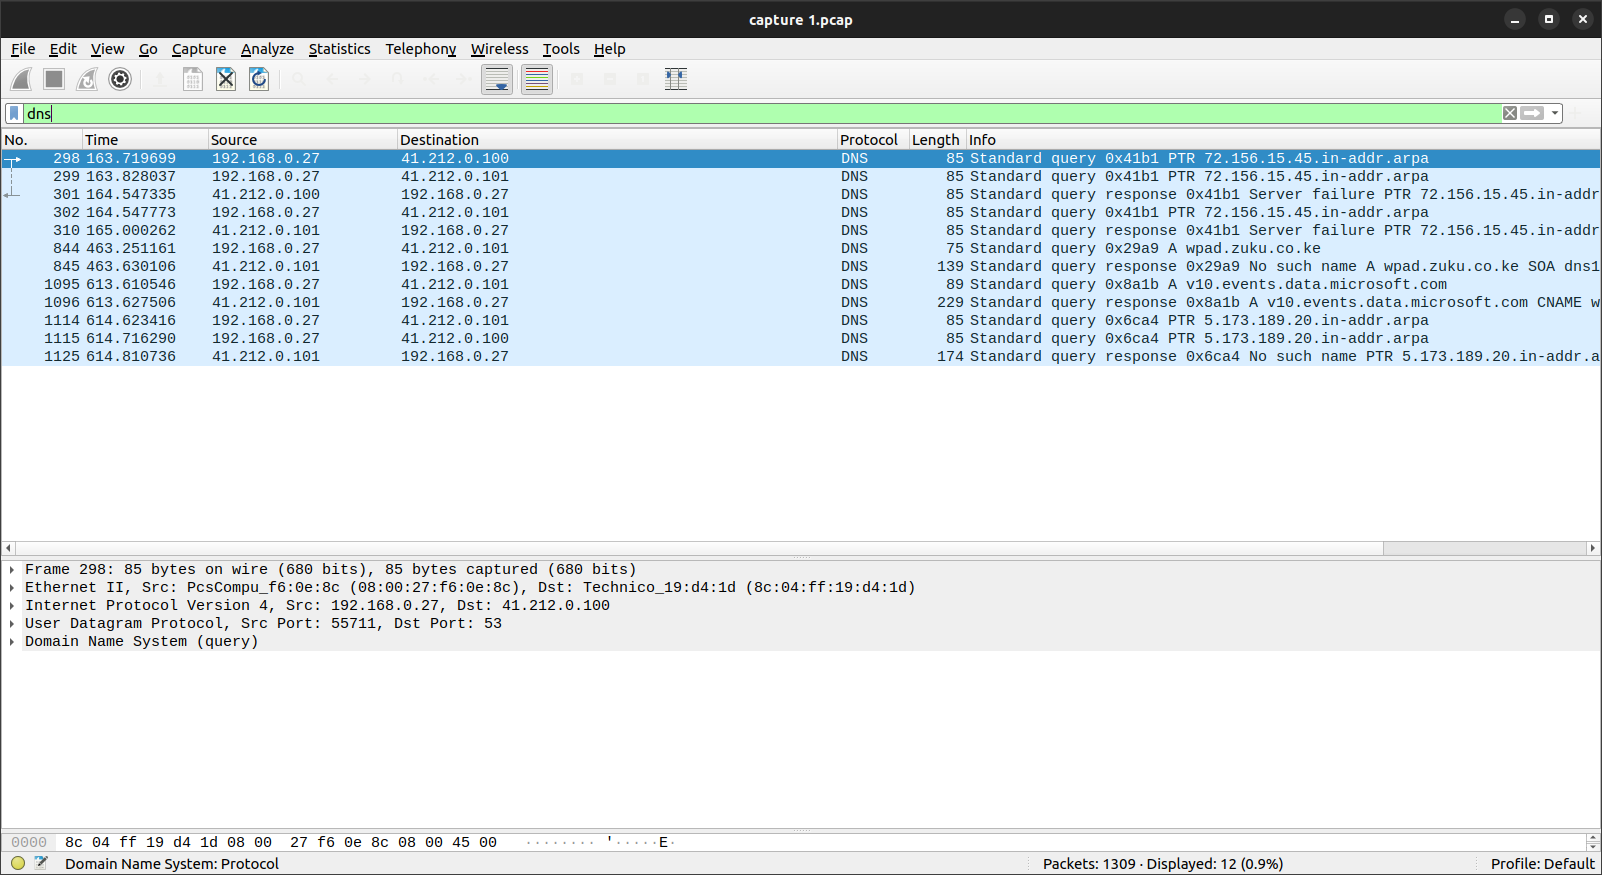Sort by Destination column header
This screenshot has height=875, width=1602.
click(617, 140)
